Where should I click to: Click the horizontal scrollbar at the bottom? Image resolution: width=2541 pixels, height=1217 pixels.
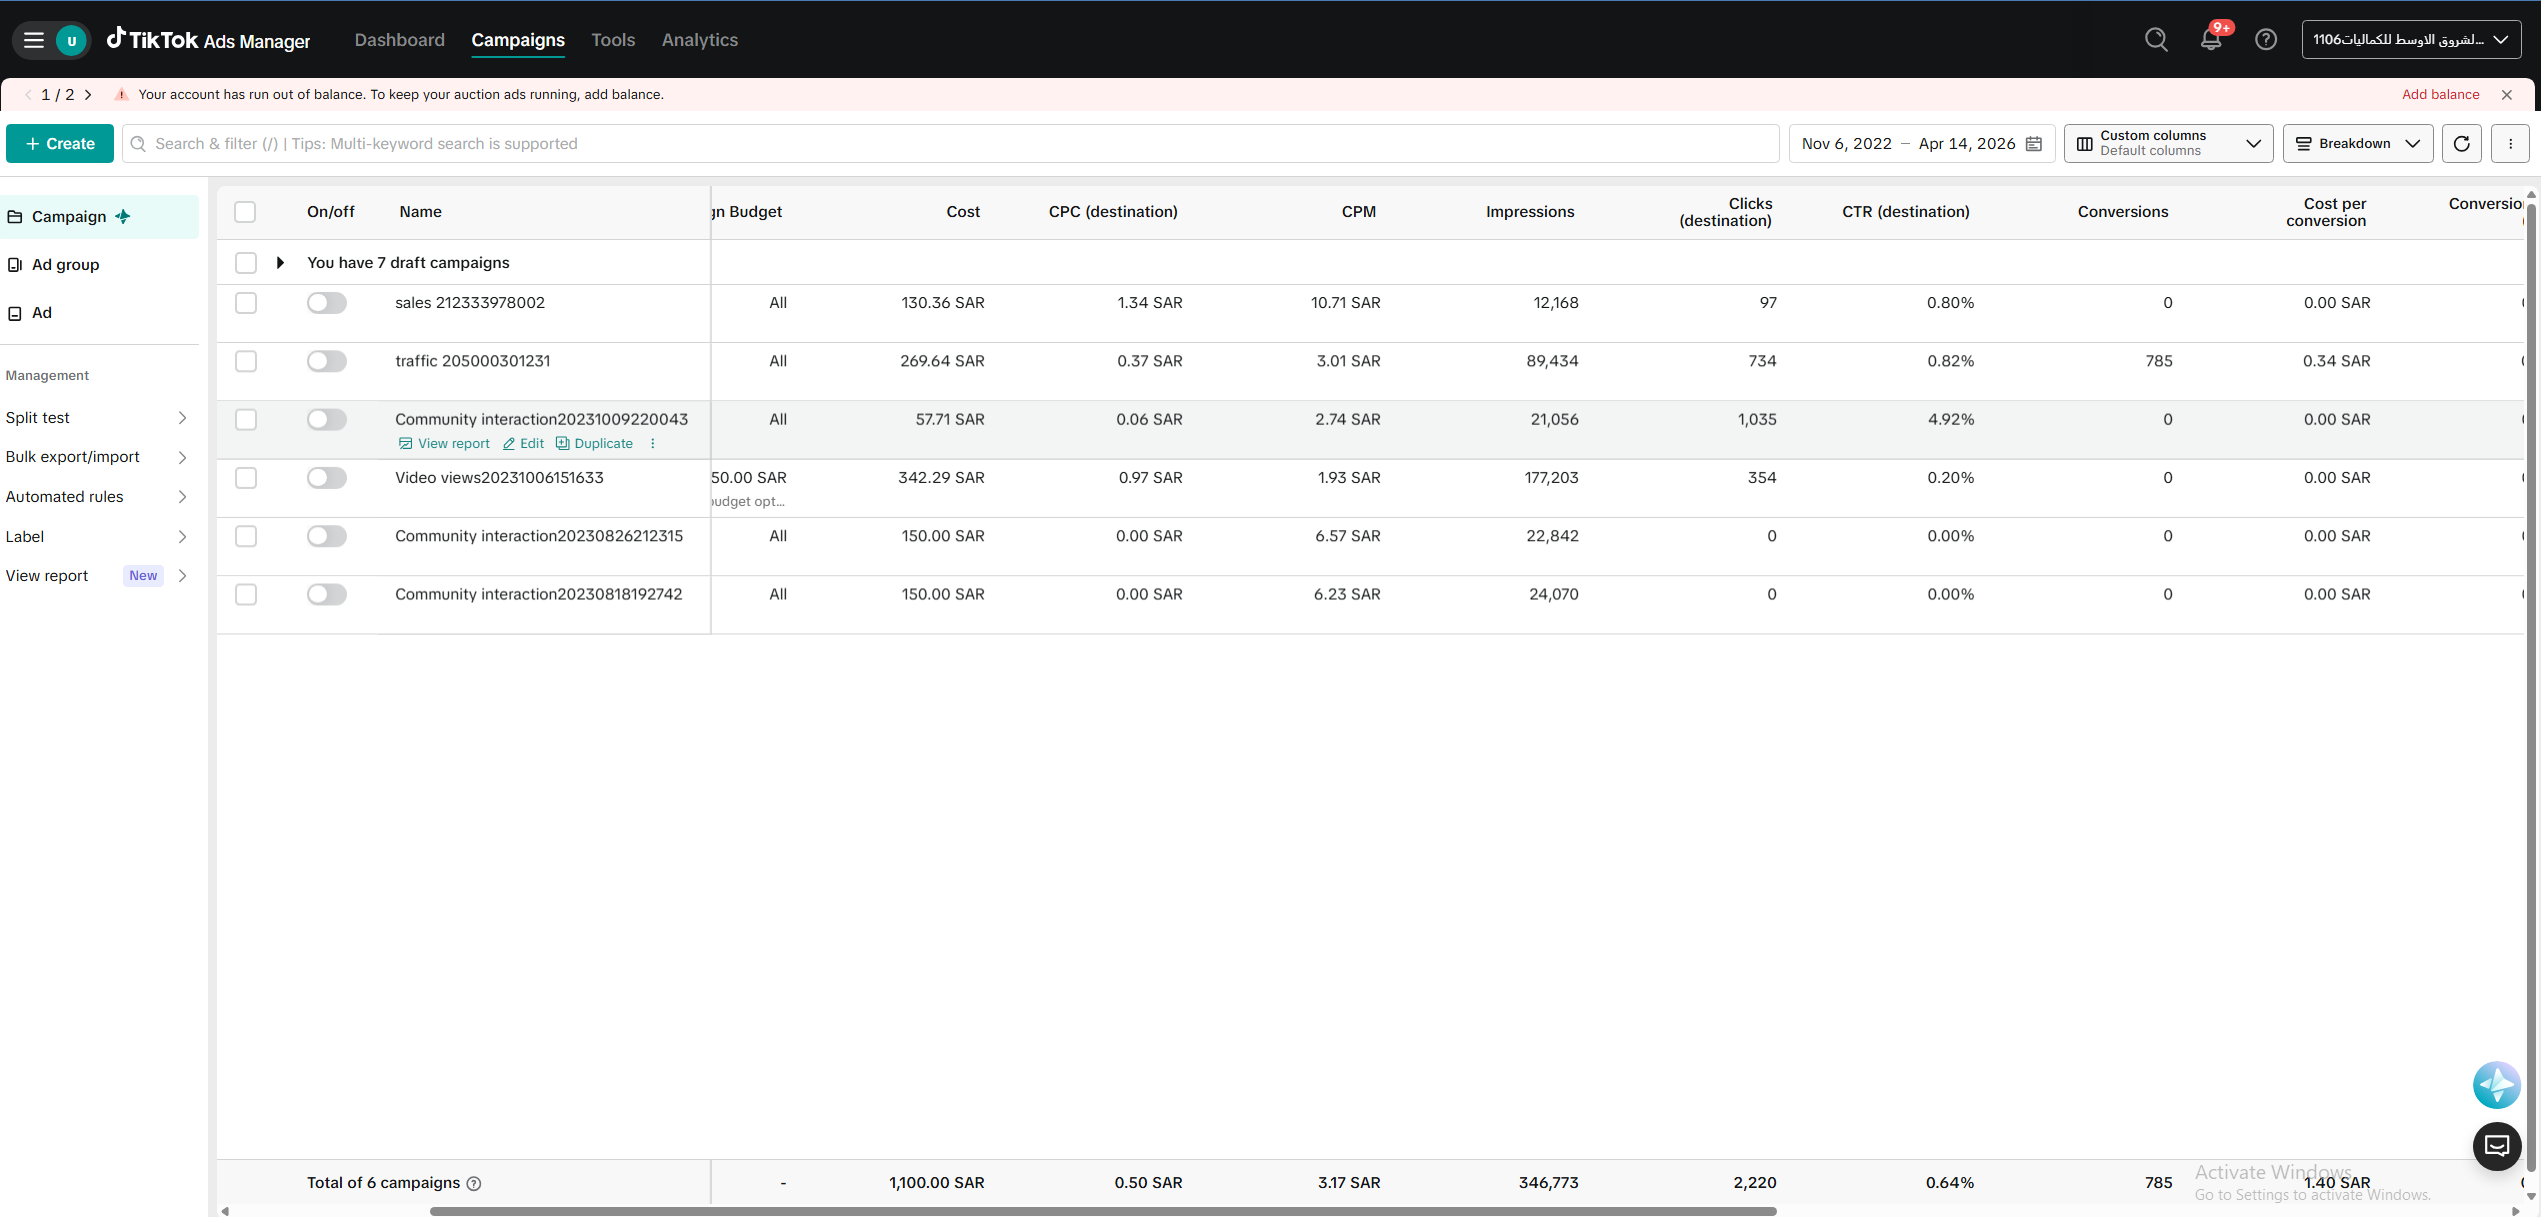click(1102, 1211)
